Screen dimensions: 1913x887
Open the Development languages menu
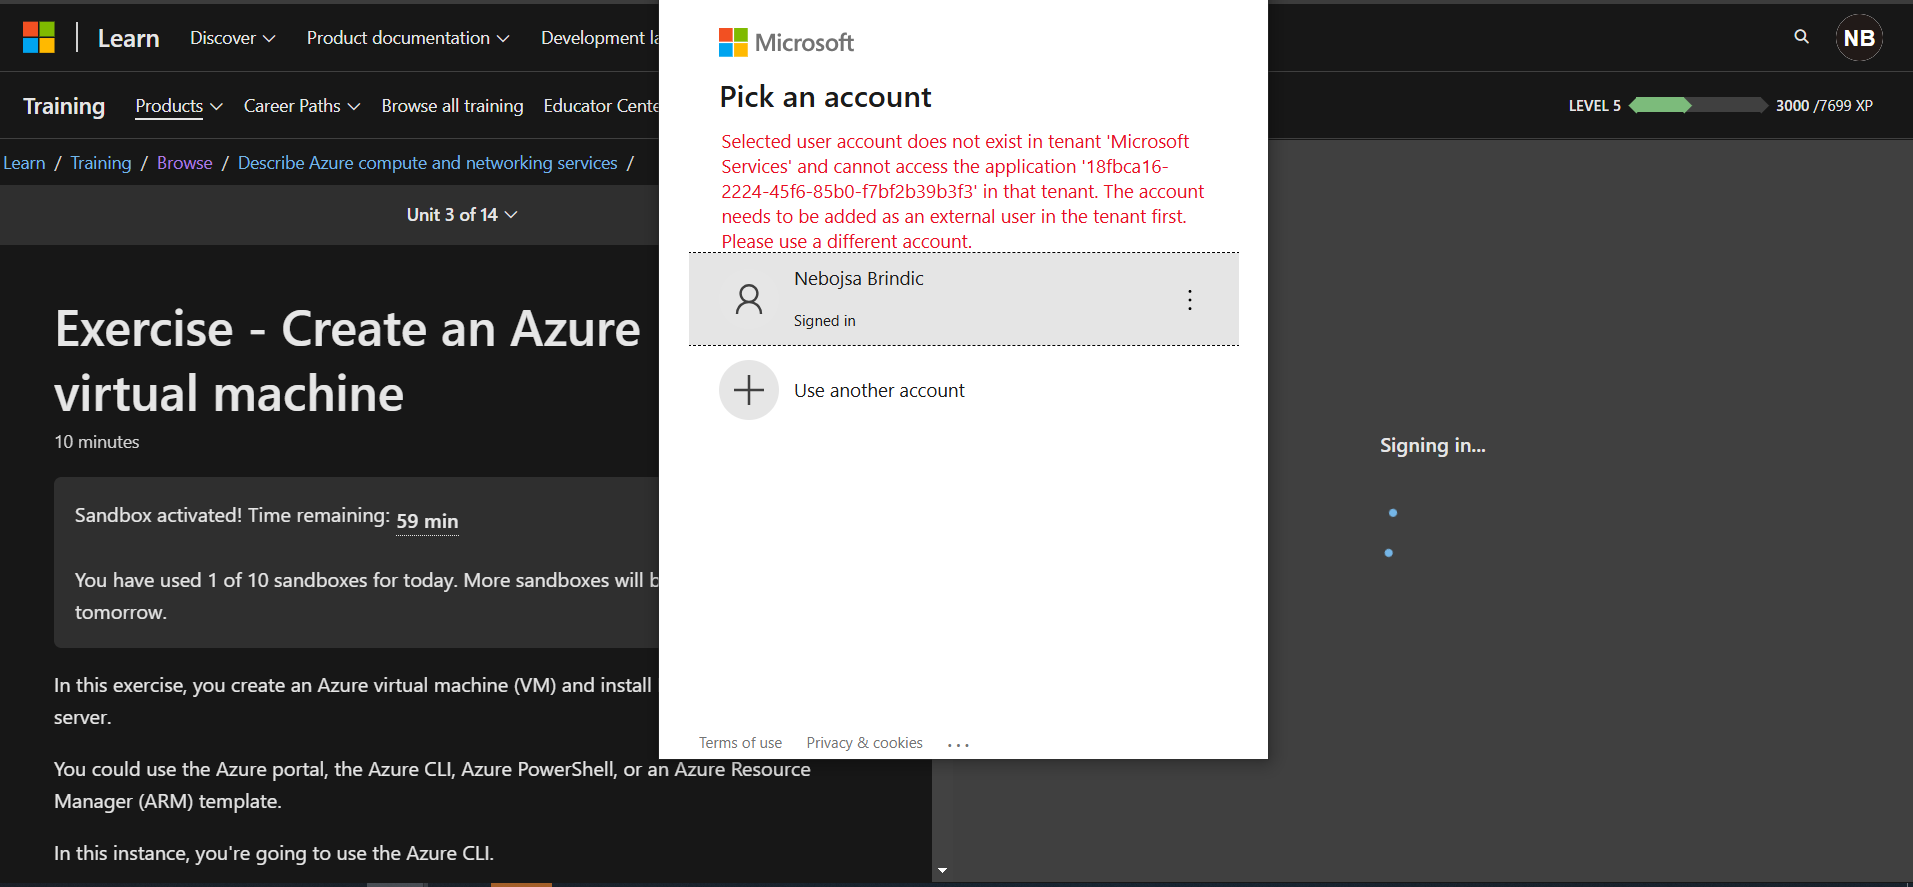coord(600,38)
